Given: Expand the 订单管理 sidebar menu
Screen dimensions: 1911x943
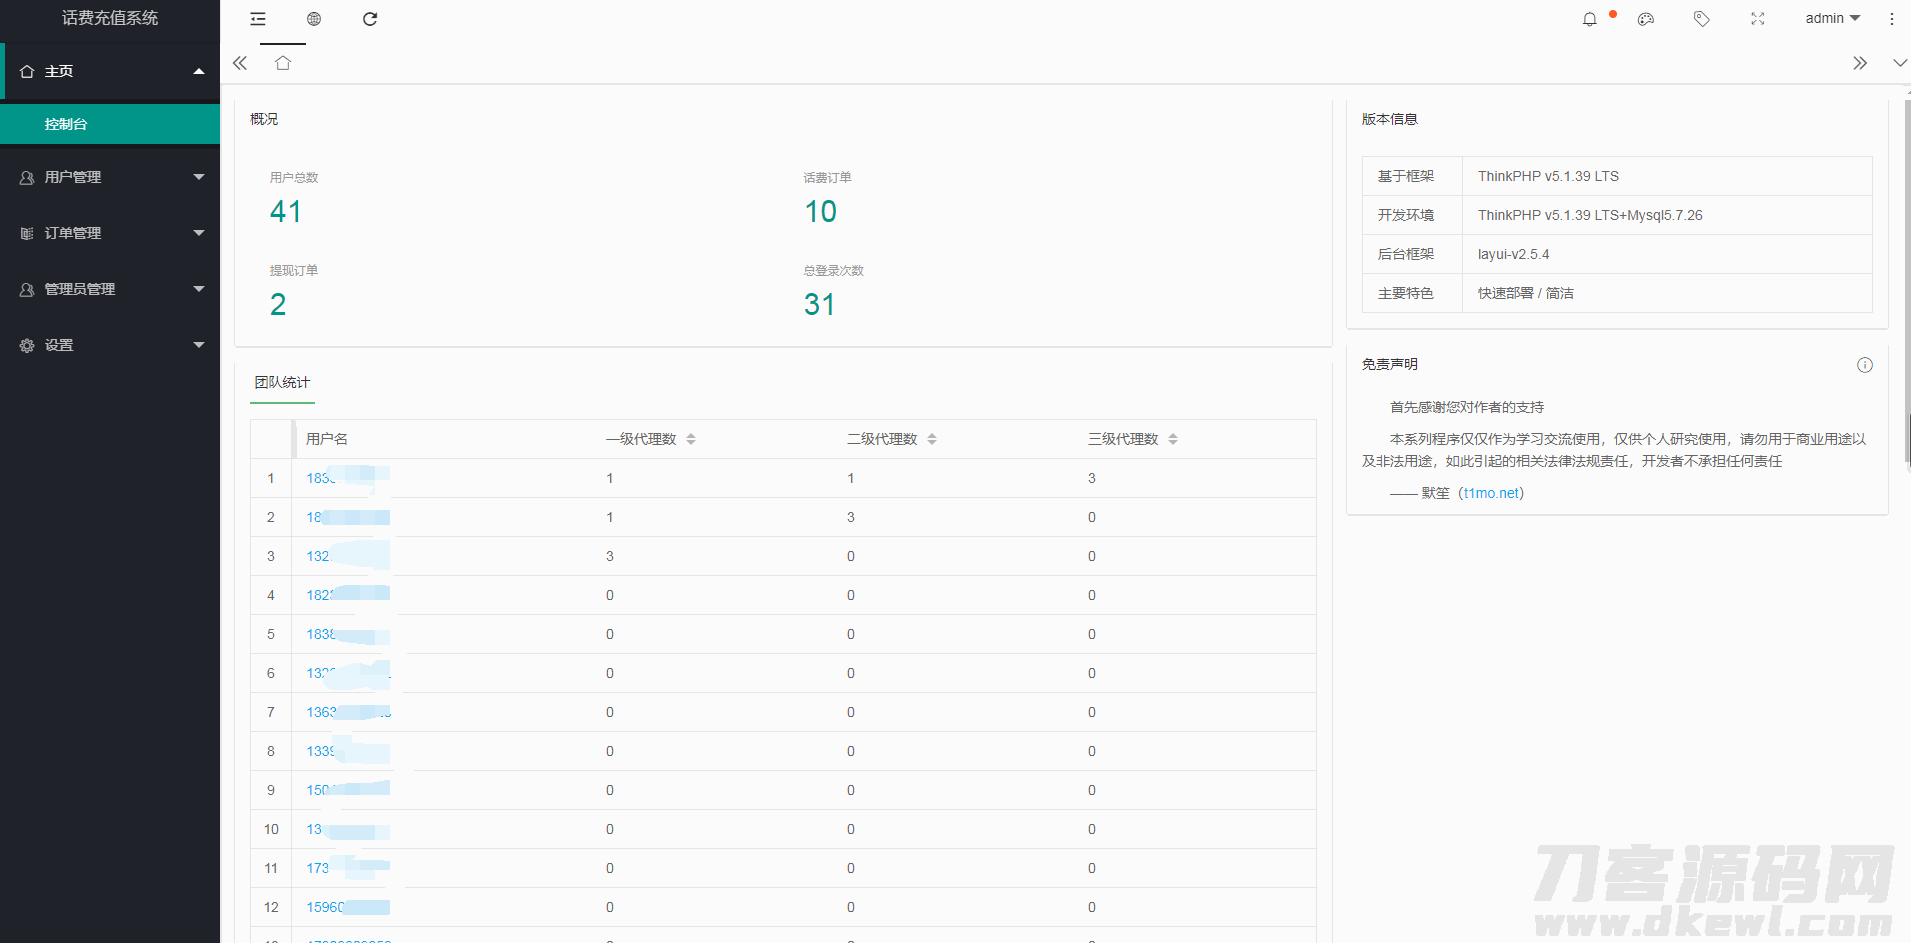Looking at the screenshot, I should pyautogui.click(x=110, y=233).
